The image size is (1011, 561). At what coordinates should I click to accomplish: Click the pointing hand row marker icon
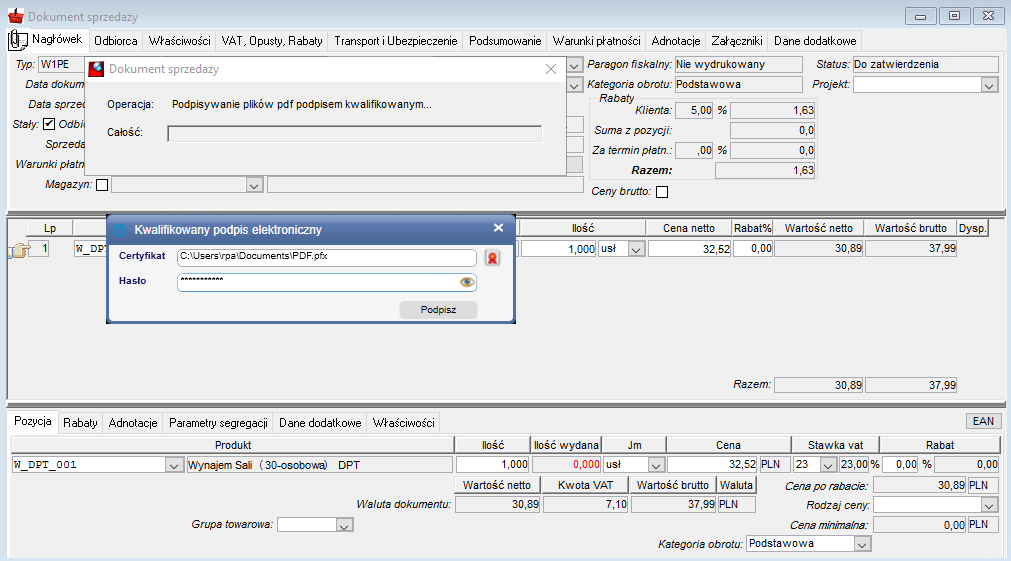(19, 250)
